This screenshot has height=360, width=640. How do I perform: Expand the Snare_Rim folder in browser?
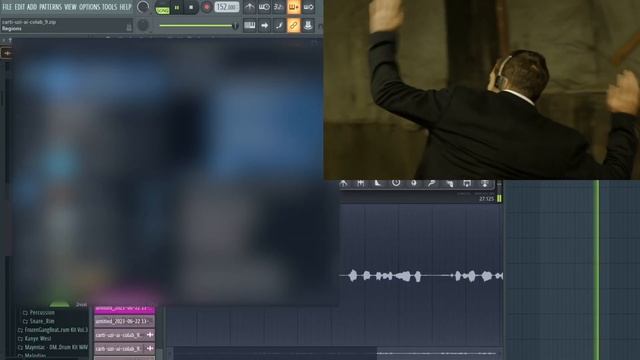tap(39, 321)
